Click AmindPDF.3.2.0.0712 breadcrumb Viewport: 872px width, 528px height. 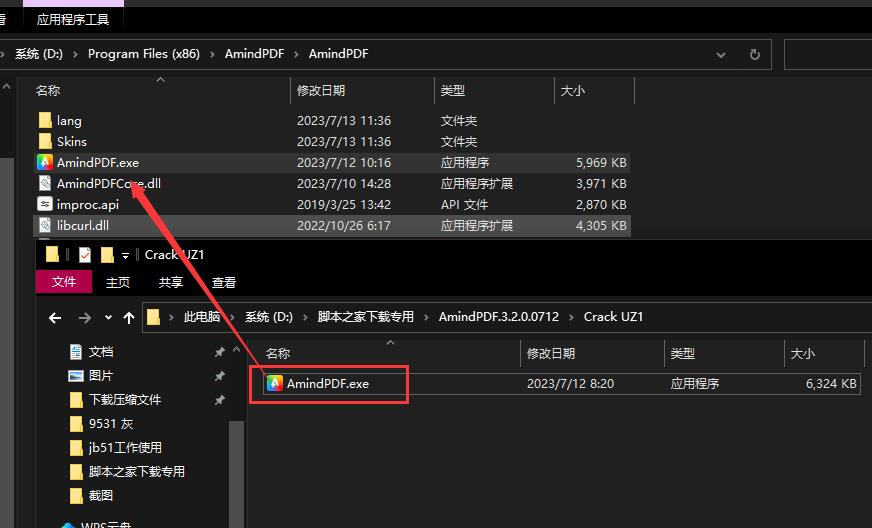(499, 317)
